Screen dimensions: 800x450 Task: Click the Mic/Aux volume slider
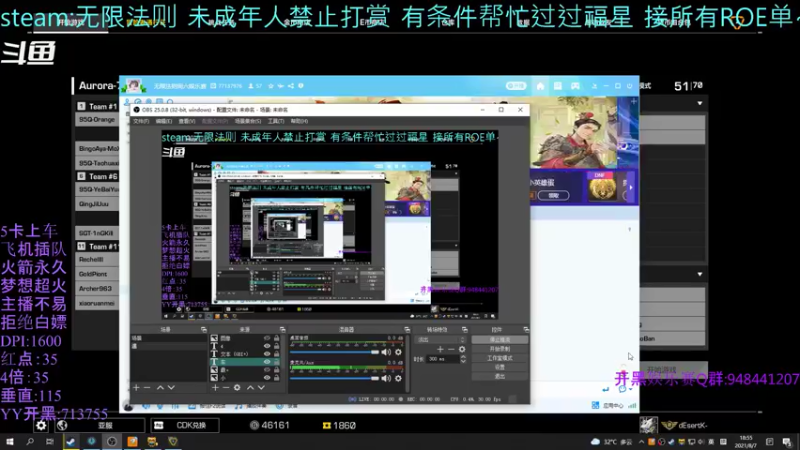pyautogui.click(x=335, y=378)
